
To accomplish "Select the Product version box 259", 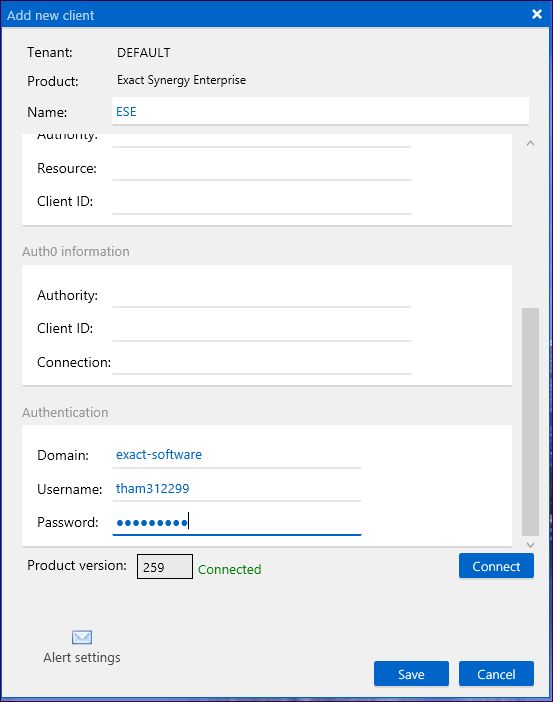I will coord(165,566).
